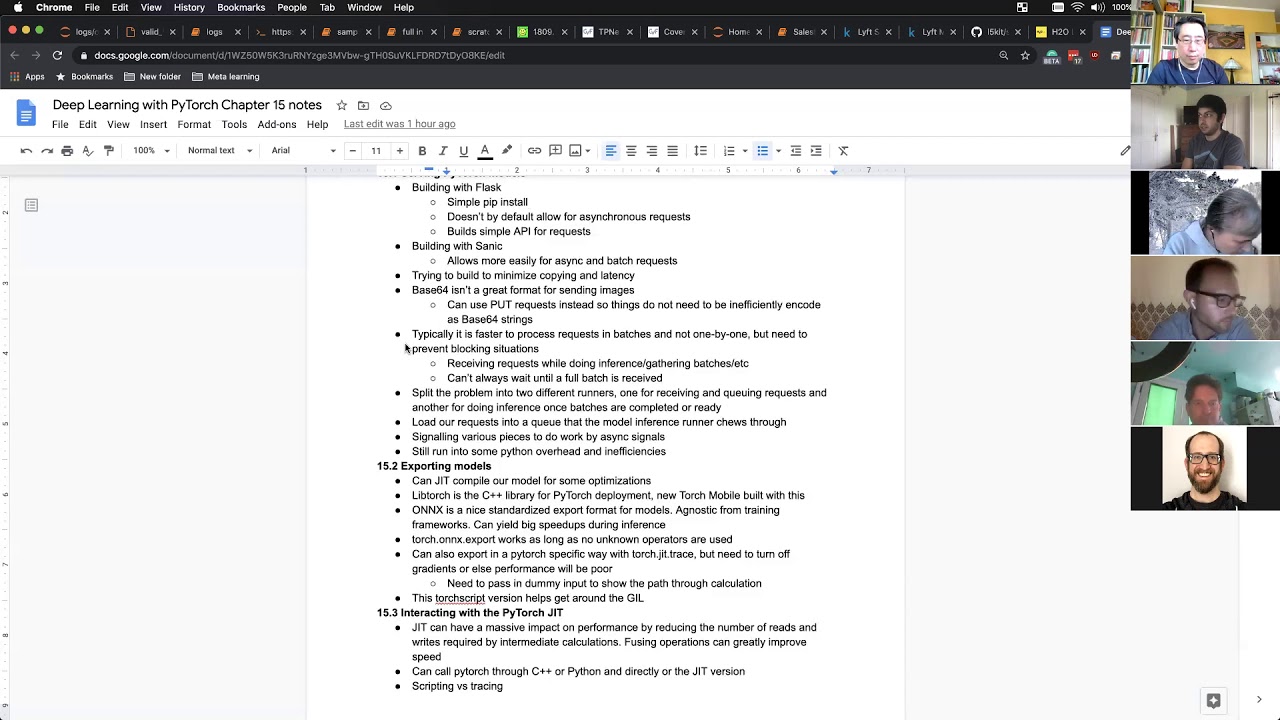Toggle underline formatting
The image size is (1280, 720).
[x=463, y=151]
